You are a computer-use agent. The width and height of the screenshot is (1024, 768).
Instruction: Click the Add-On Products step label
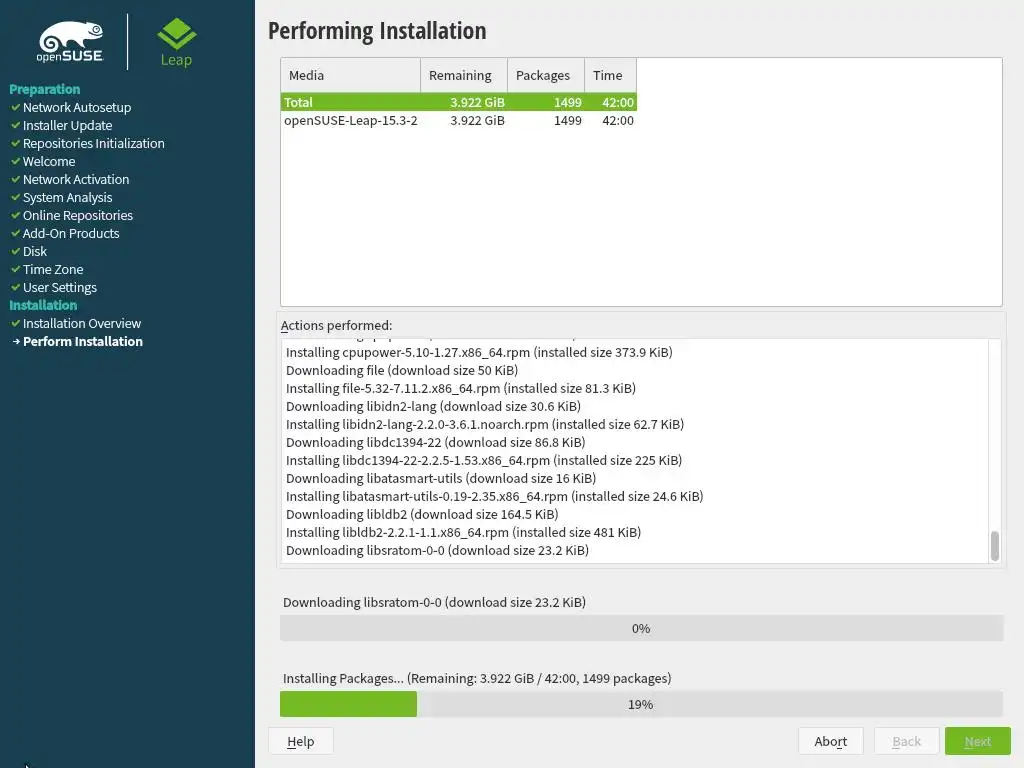click(71, 233)
